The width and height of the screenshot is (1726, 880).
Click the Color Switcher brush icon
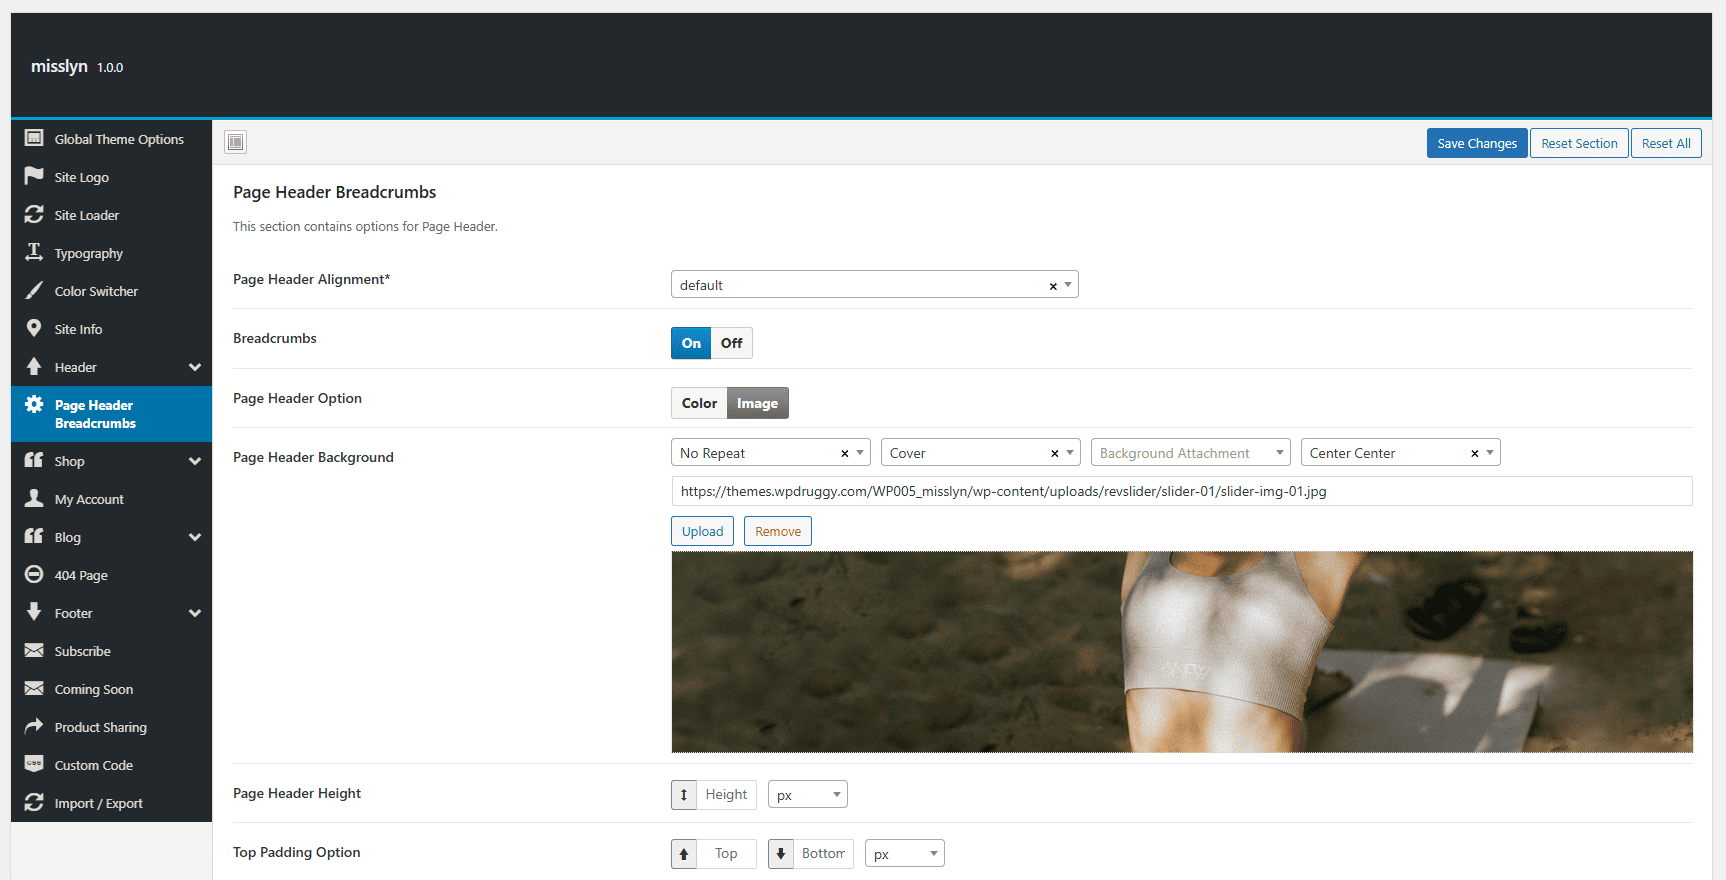tap(34, 290)
